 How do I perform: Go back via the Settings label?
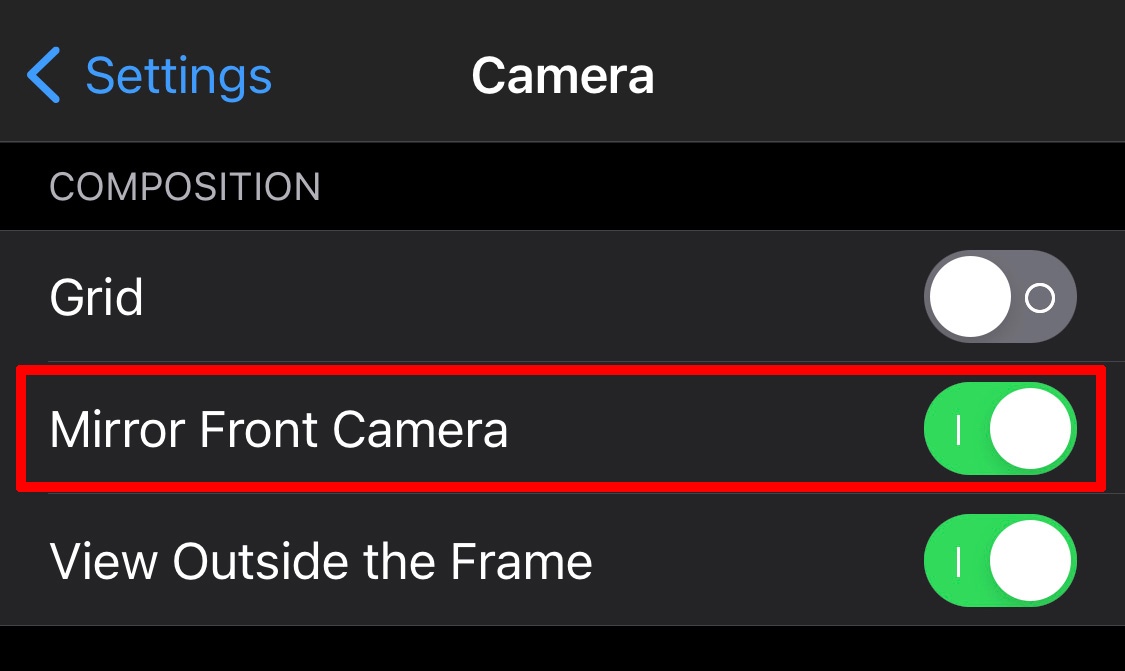tap(178, 76)
